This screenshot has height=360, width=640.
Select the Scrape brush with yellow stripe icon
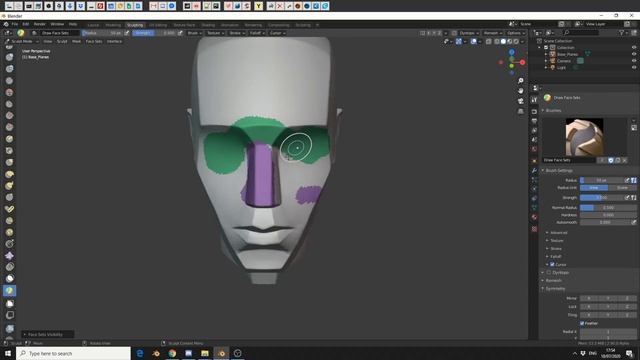[x=9, y=209]
